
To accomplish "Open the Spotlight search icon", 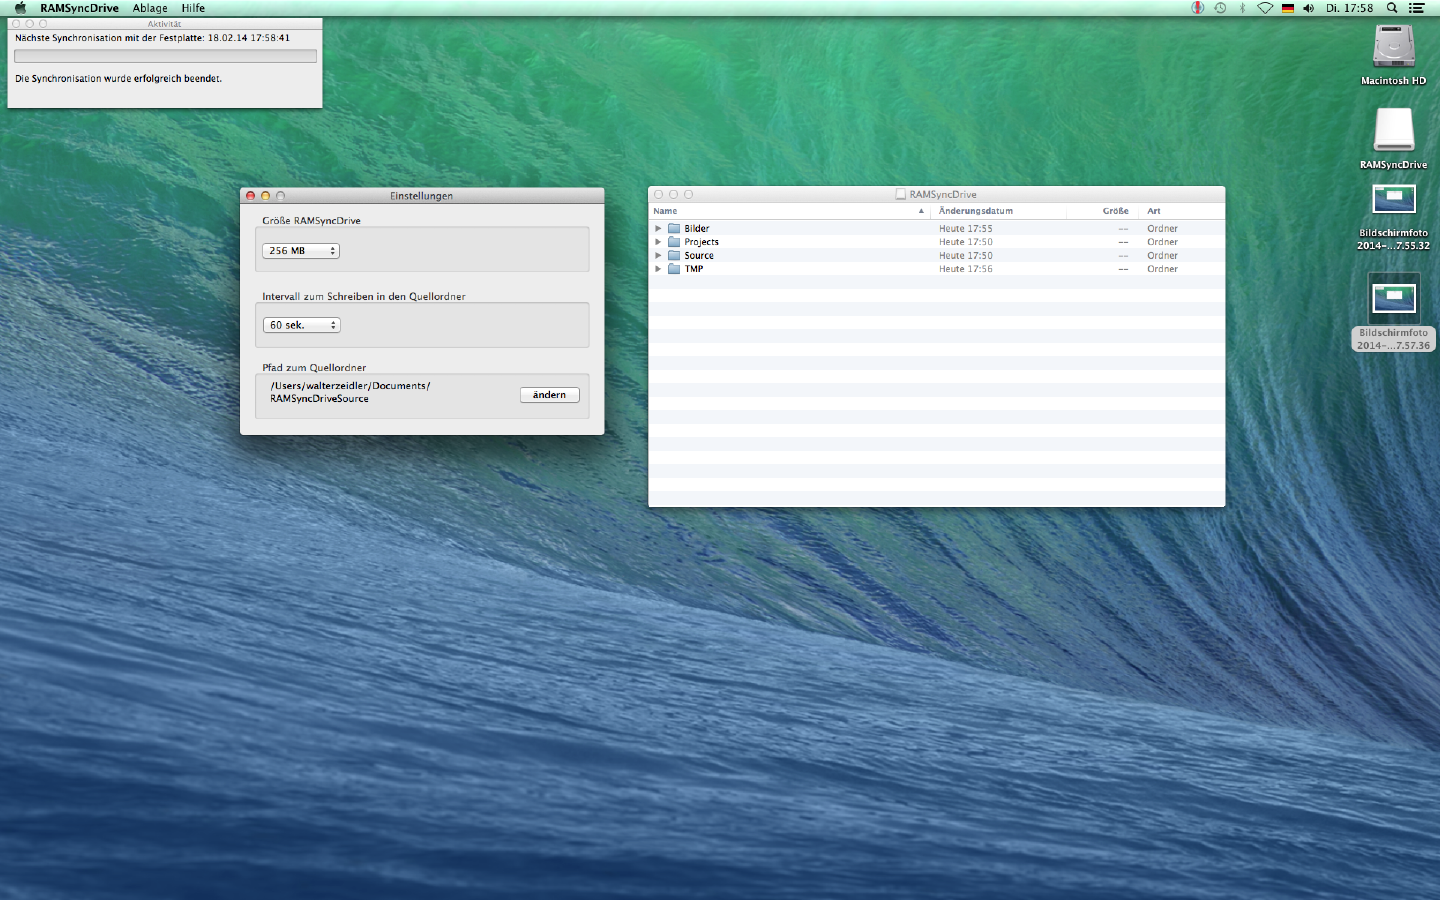I will pyautogui.click(x=1391, y=8).
